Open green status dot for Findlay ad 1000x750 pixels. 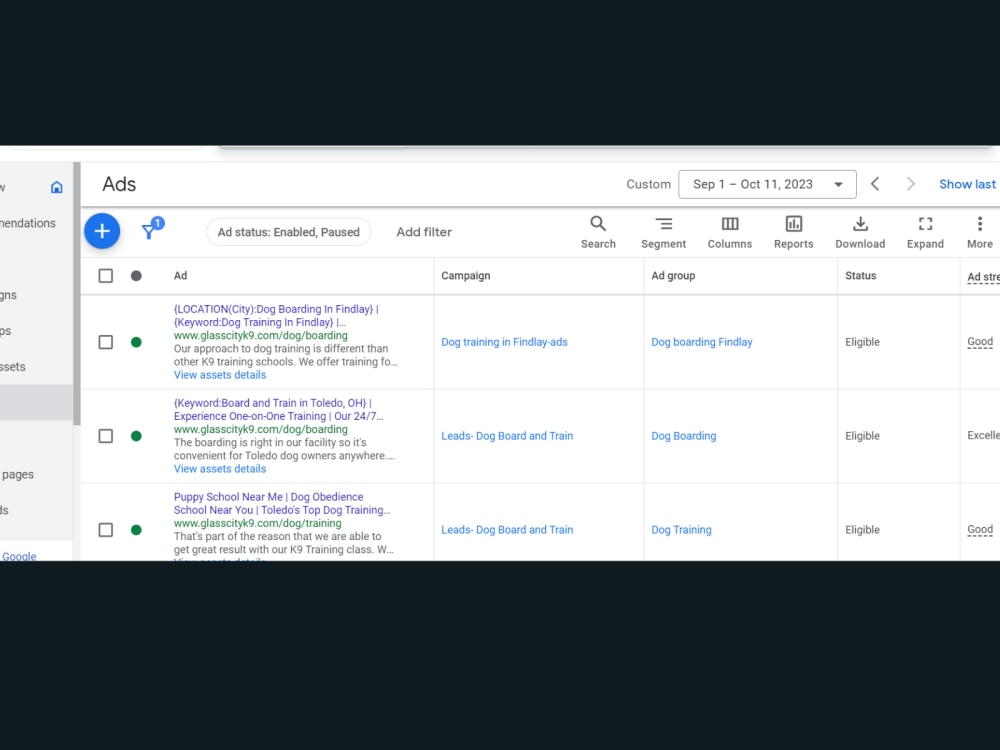point(136,342)
